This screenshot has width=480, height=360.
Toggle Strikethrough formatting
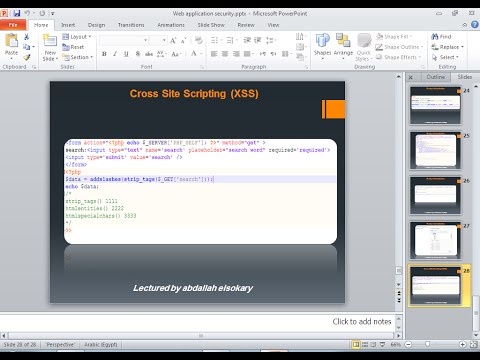(x=149, y=54)
